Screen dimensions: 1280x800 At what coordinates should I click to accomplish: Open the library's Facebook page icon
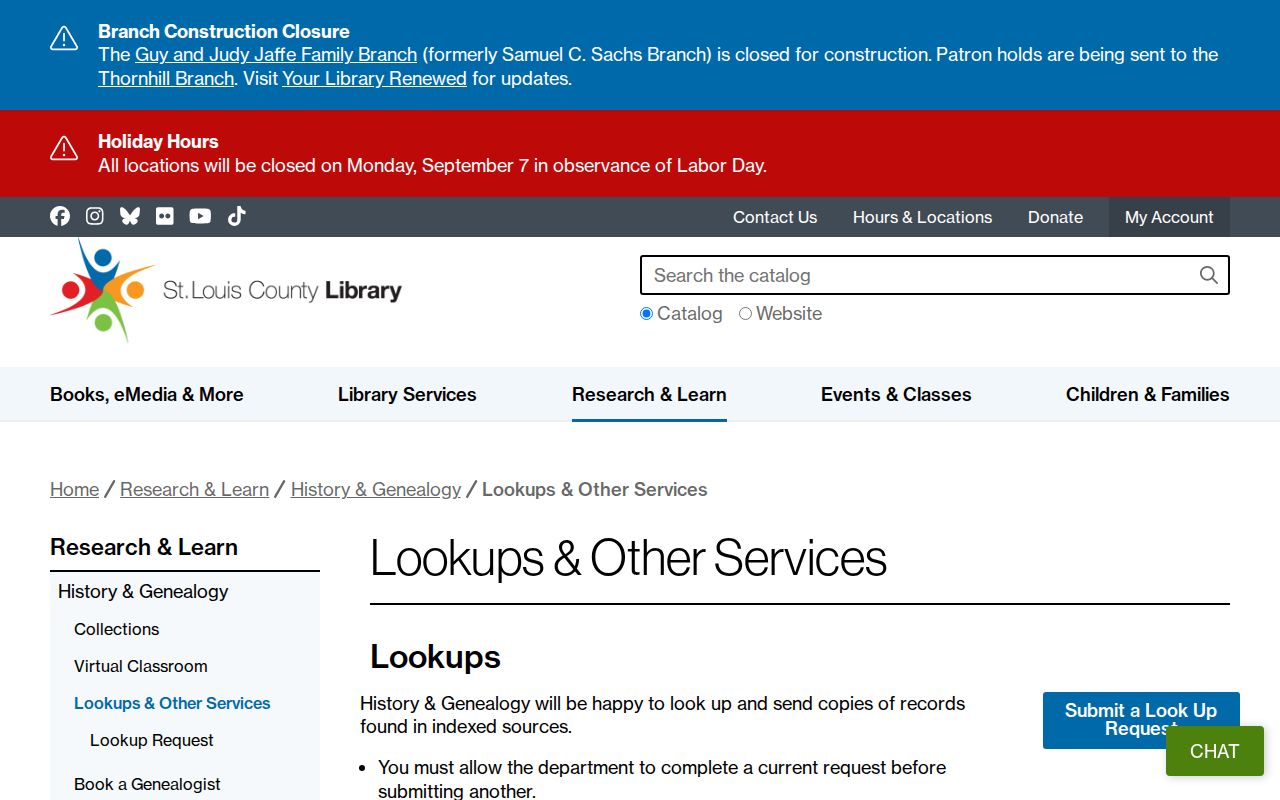[60, 216]
